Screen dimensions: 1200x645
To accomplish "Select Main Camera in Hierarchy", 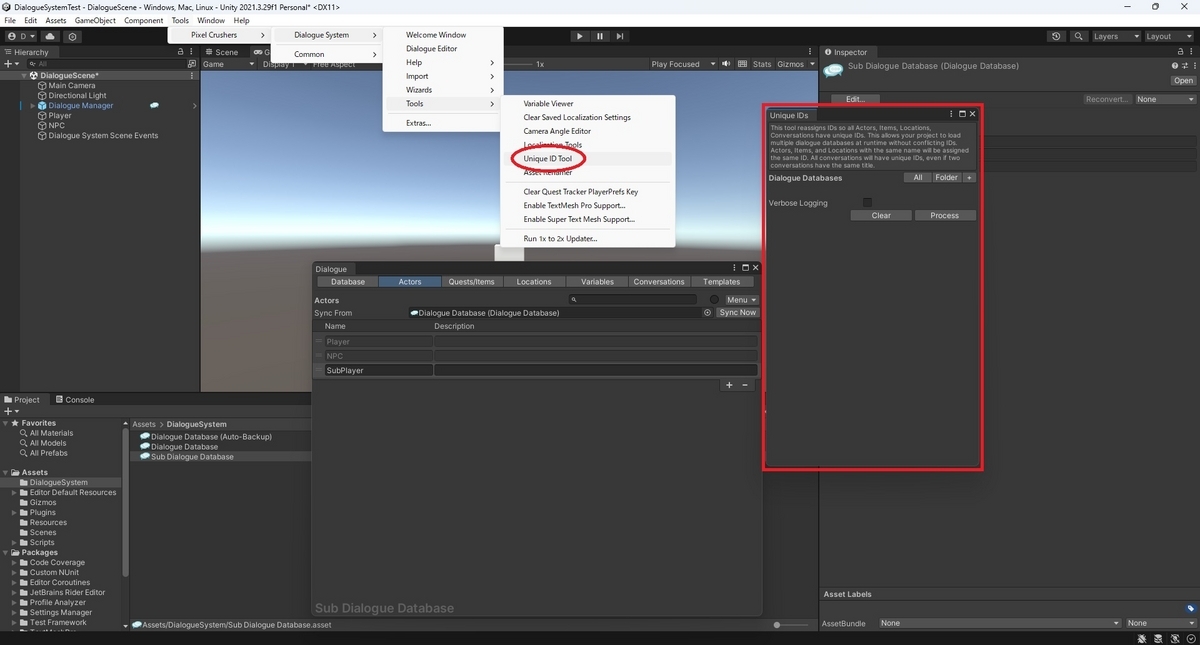I will click(72, 85).
